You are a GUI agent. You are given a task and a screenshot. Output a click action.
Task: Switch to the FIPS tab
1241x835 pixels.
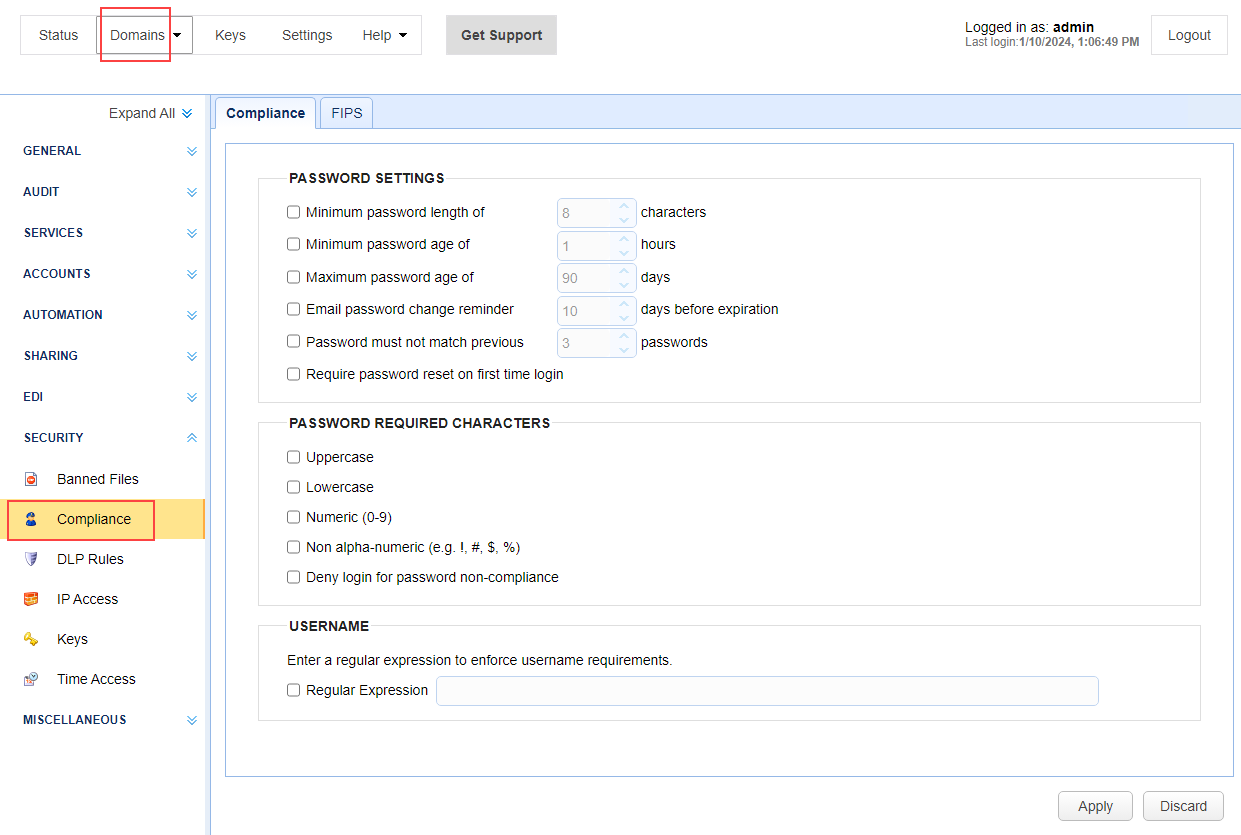pos(346,113)
